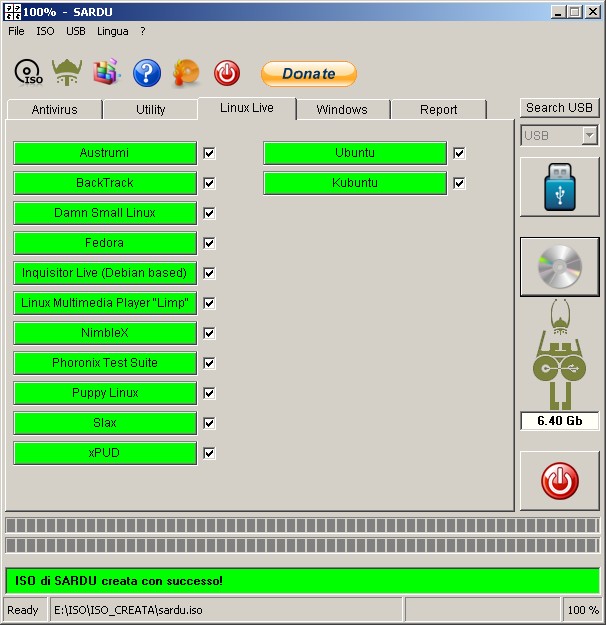606x625 pixels.
Task: Click the red power icon in toolbar
Action: 227,73
